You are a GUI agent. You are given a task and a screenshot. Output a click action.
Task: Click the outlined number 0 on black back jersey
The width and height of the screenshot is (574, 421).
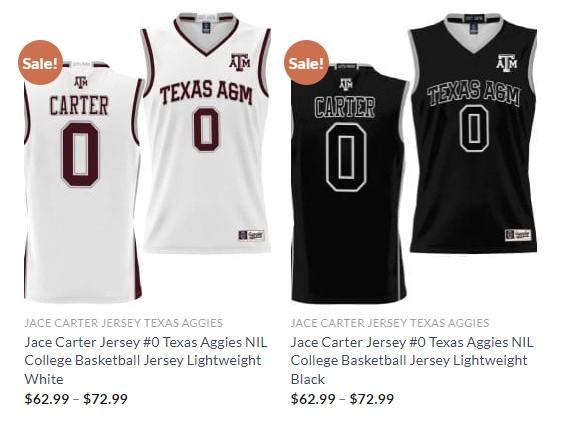346,157
